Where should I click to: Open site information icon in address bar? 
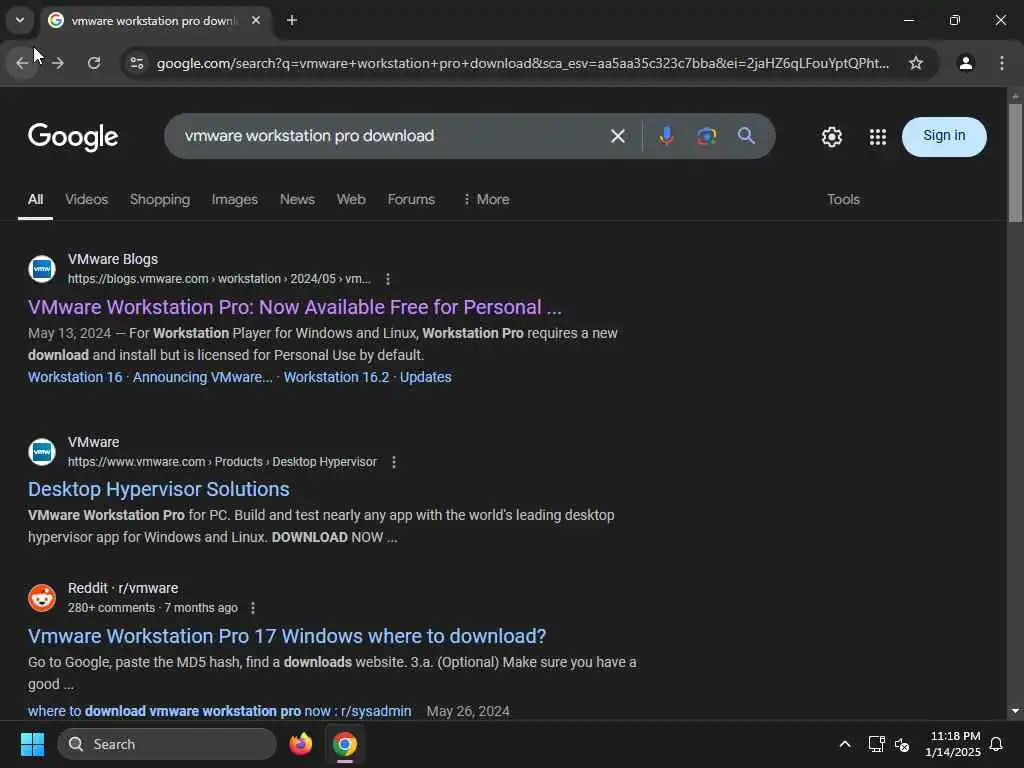tap(136, 63)
